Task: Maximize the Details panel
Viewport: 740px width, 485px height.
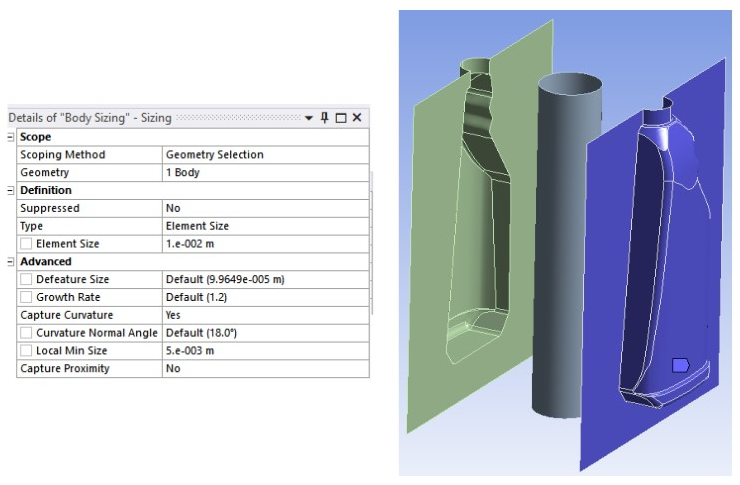Action: (x=340, y=118)
